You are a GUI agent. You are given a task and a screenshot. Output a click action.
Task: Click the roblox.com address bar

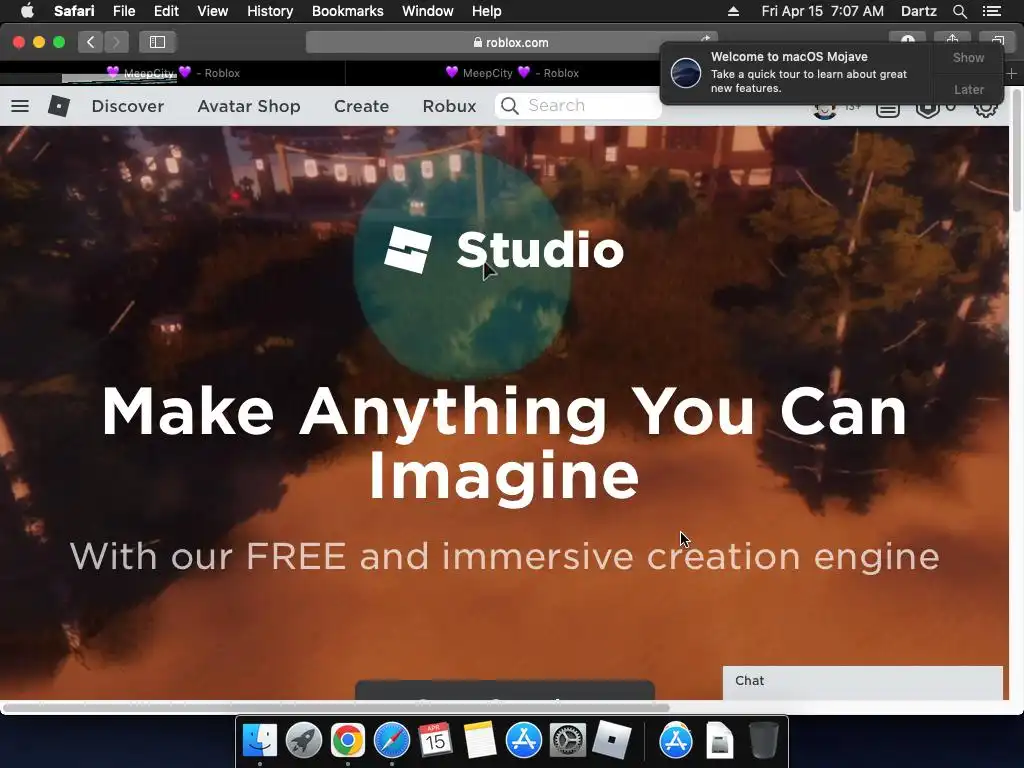click(x=511, y=42)
